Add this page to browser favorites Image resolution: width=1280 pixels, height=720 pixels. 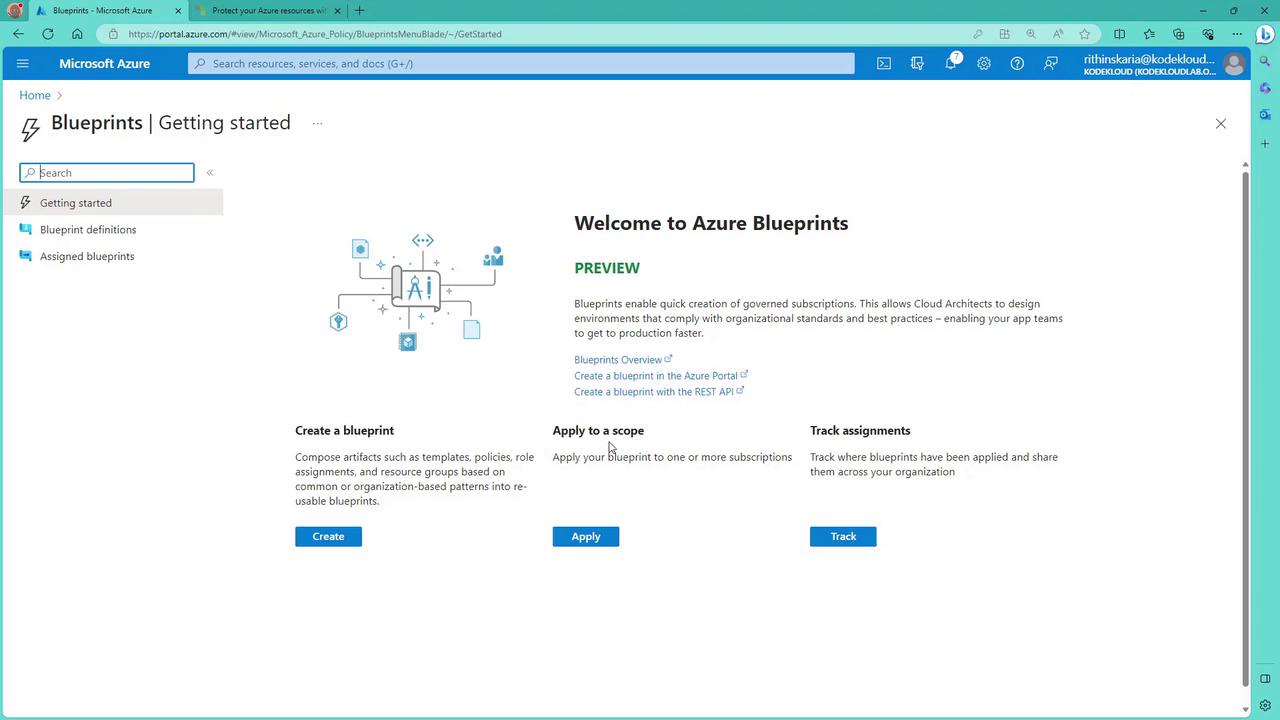pyautogui.click(x=1084, y=34)
